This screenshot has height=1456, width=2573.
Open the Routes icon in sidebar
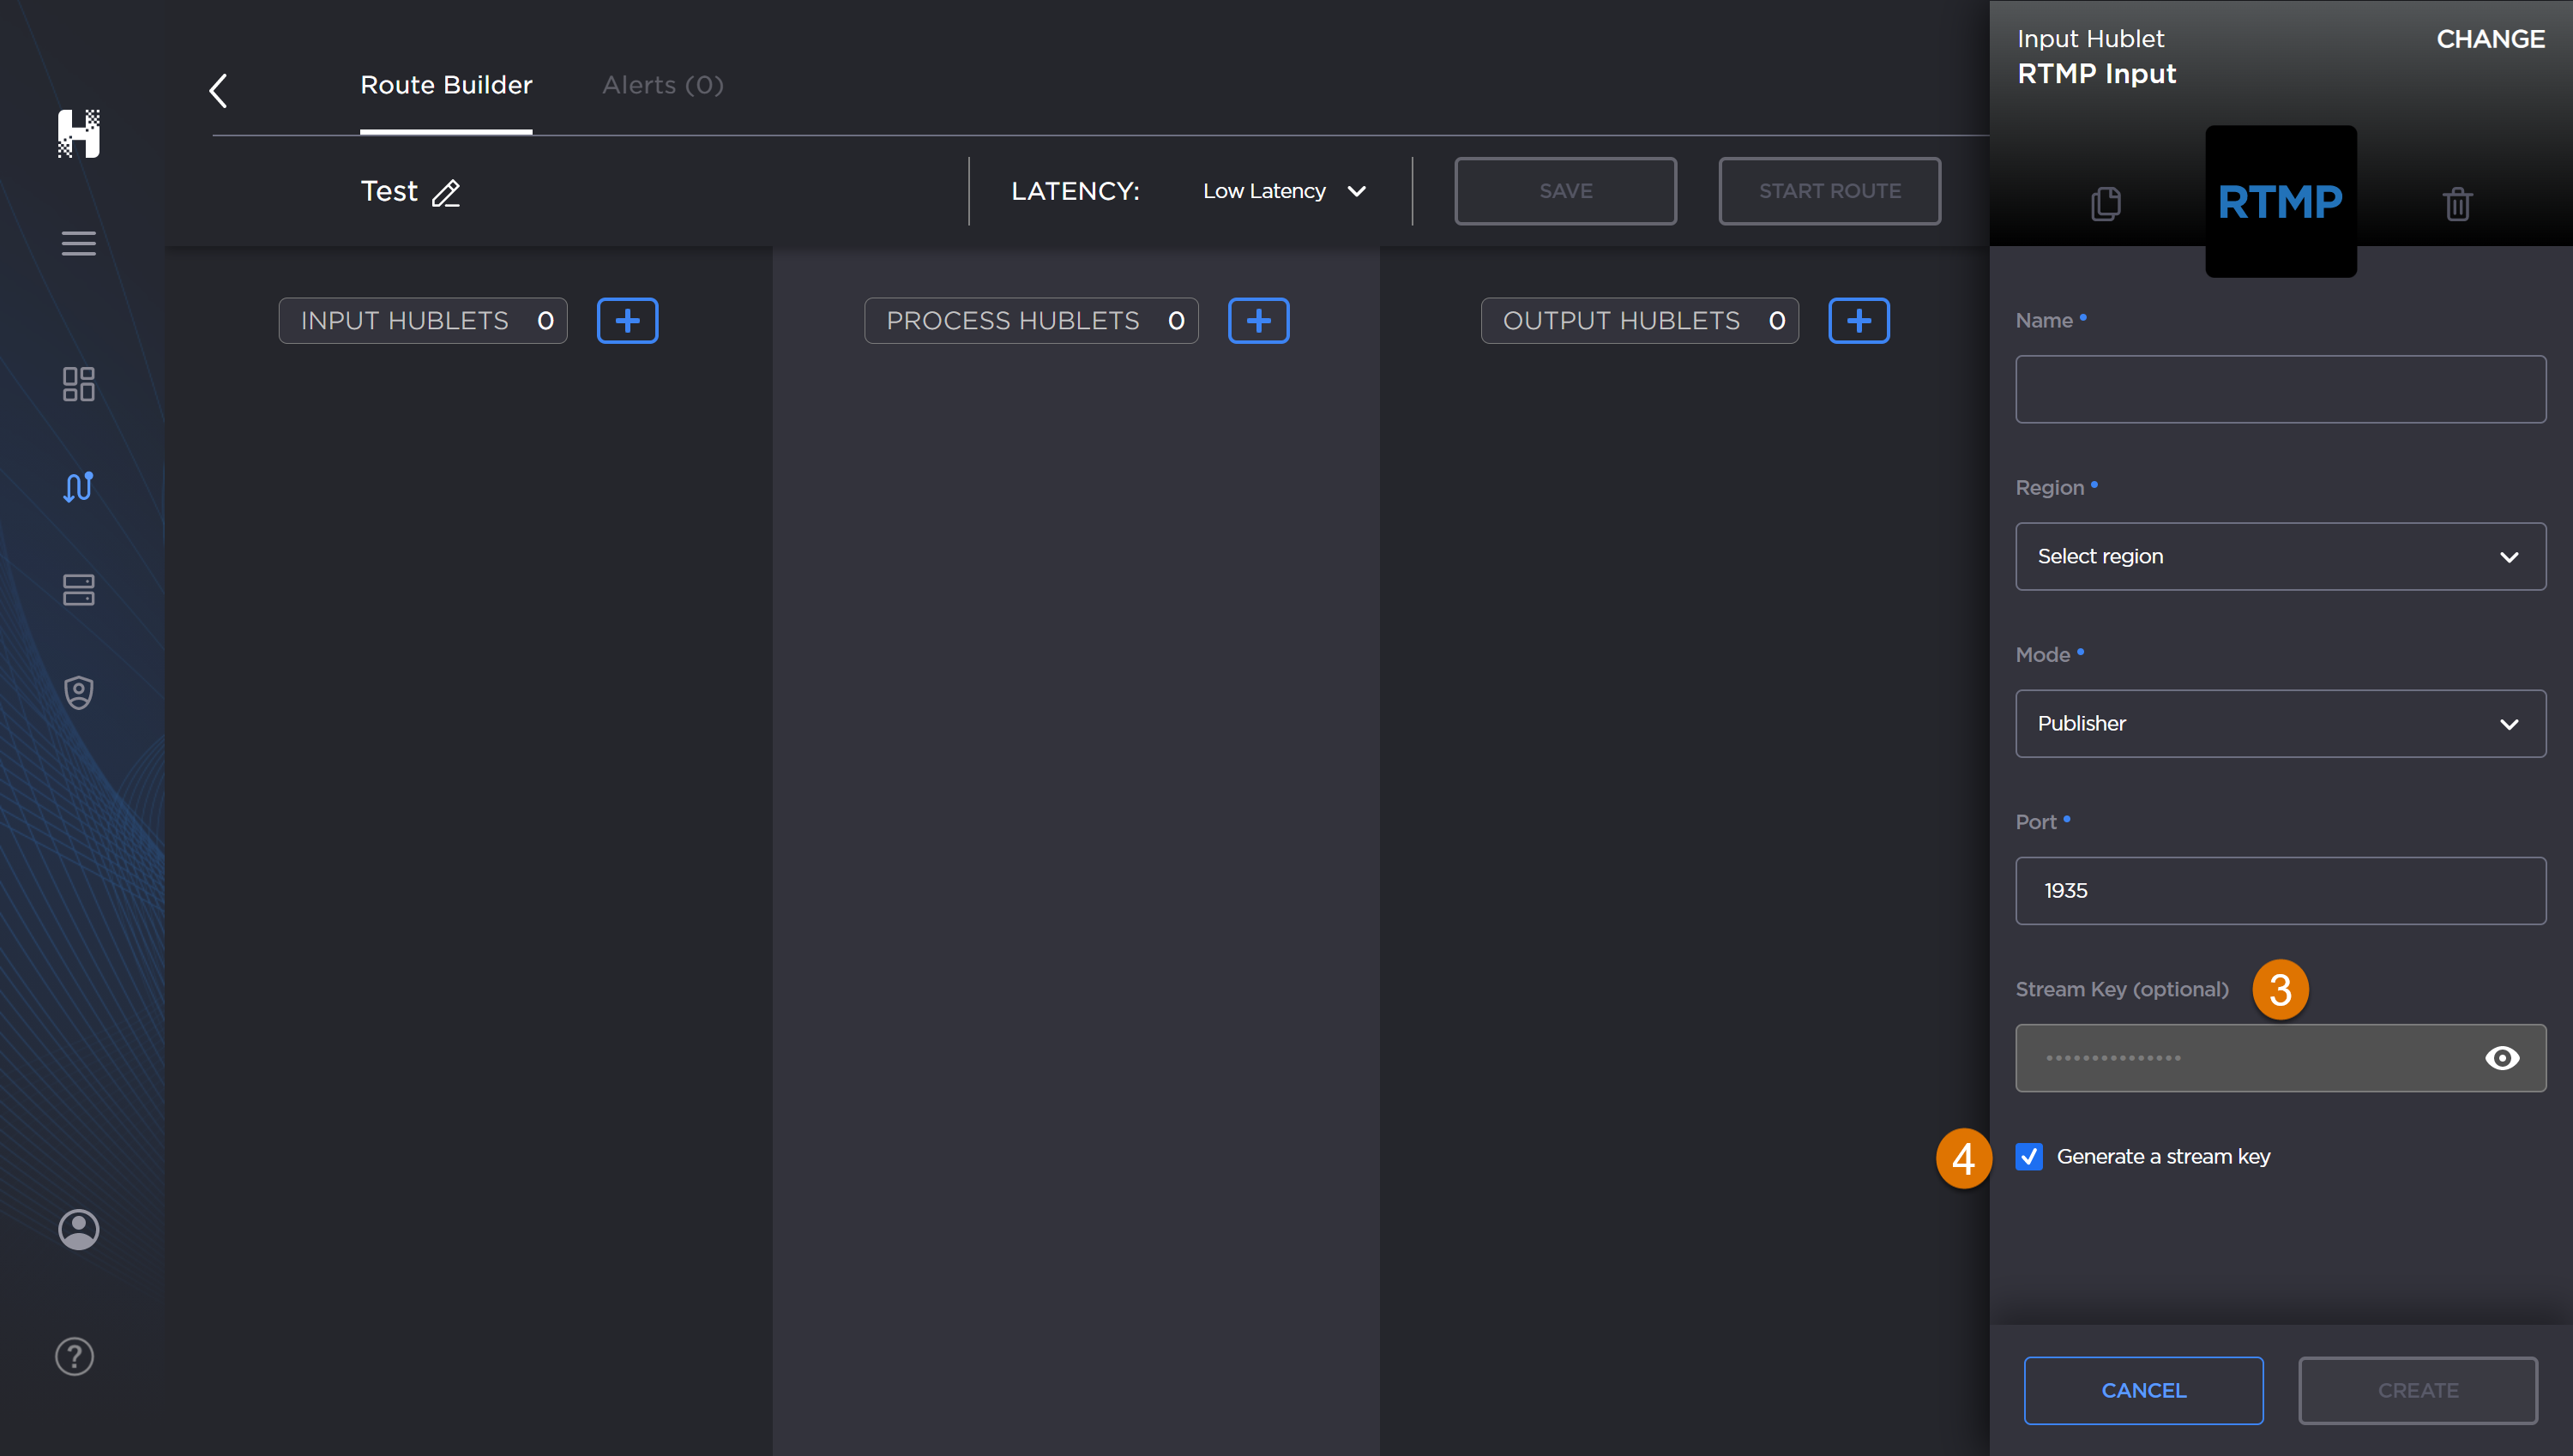point(78,487)
